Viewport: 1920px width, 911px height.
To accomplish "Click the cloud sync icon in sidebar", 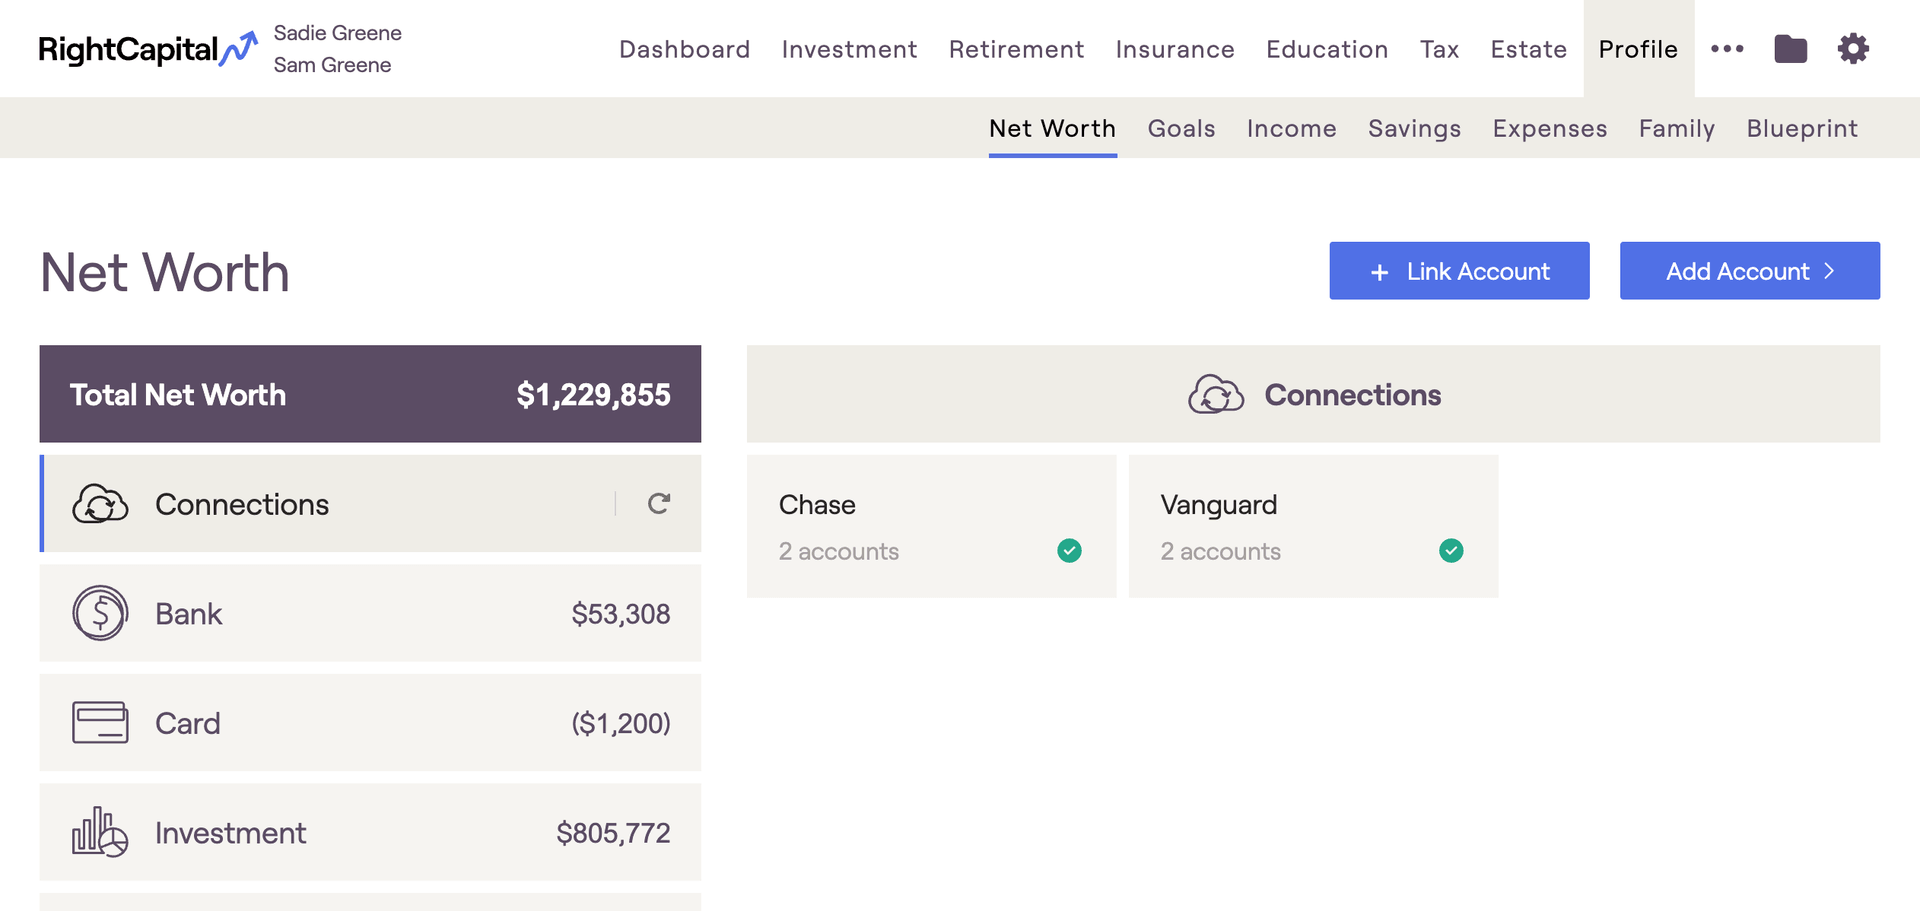I will point(100,504).
